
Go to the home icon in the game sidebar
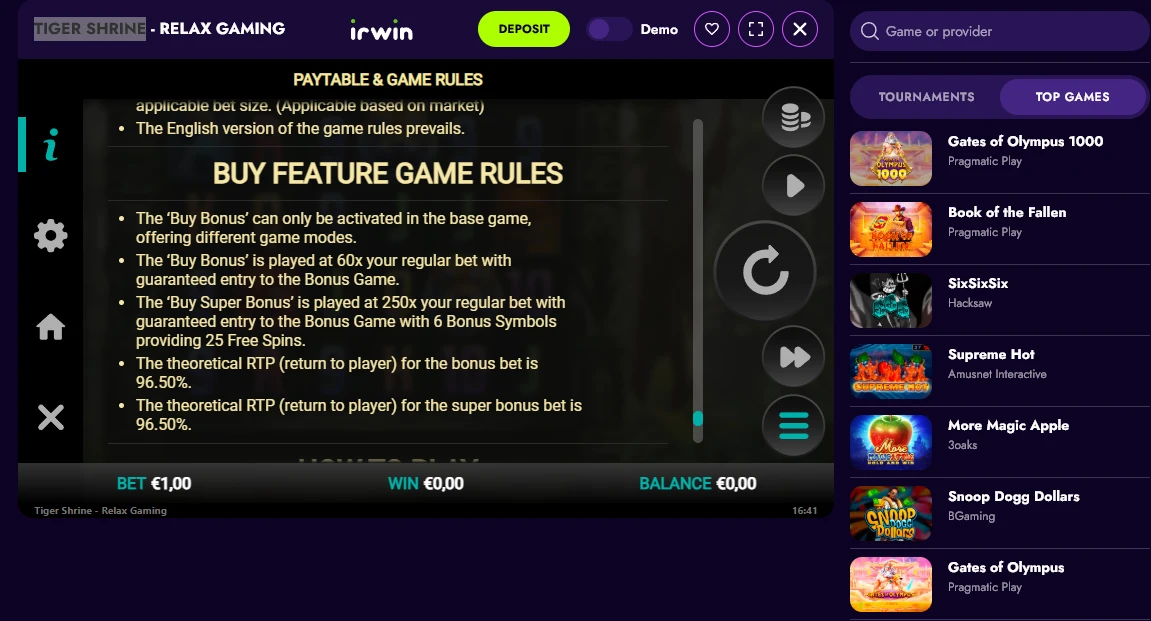pos(51,327)
